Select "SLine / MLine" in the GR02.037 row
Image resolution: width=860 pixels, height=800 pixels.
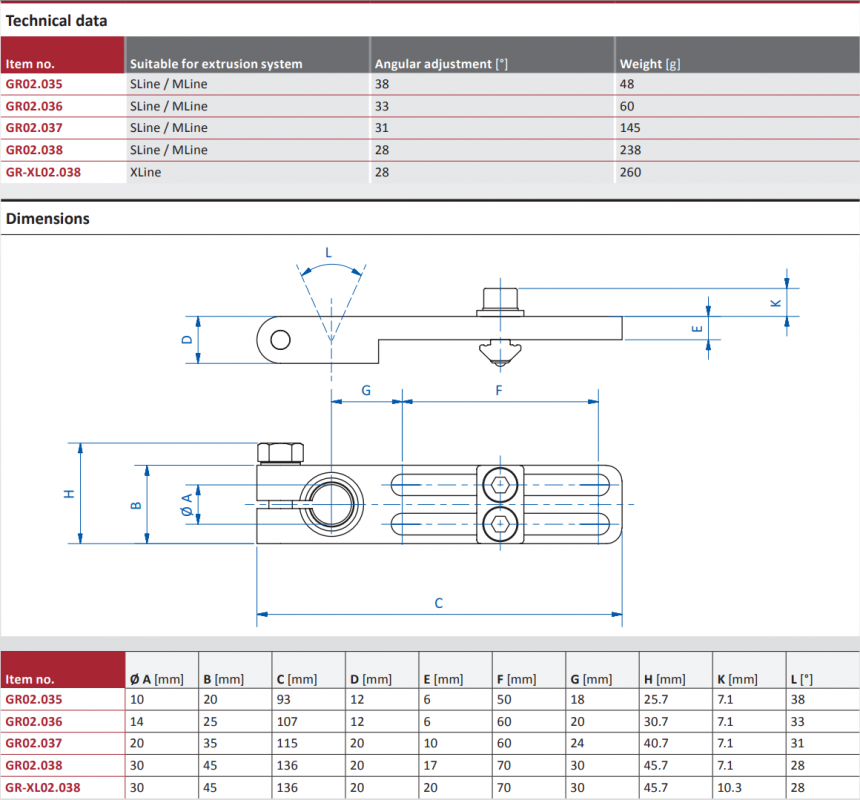click(169, 128)
